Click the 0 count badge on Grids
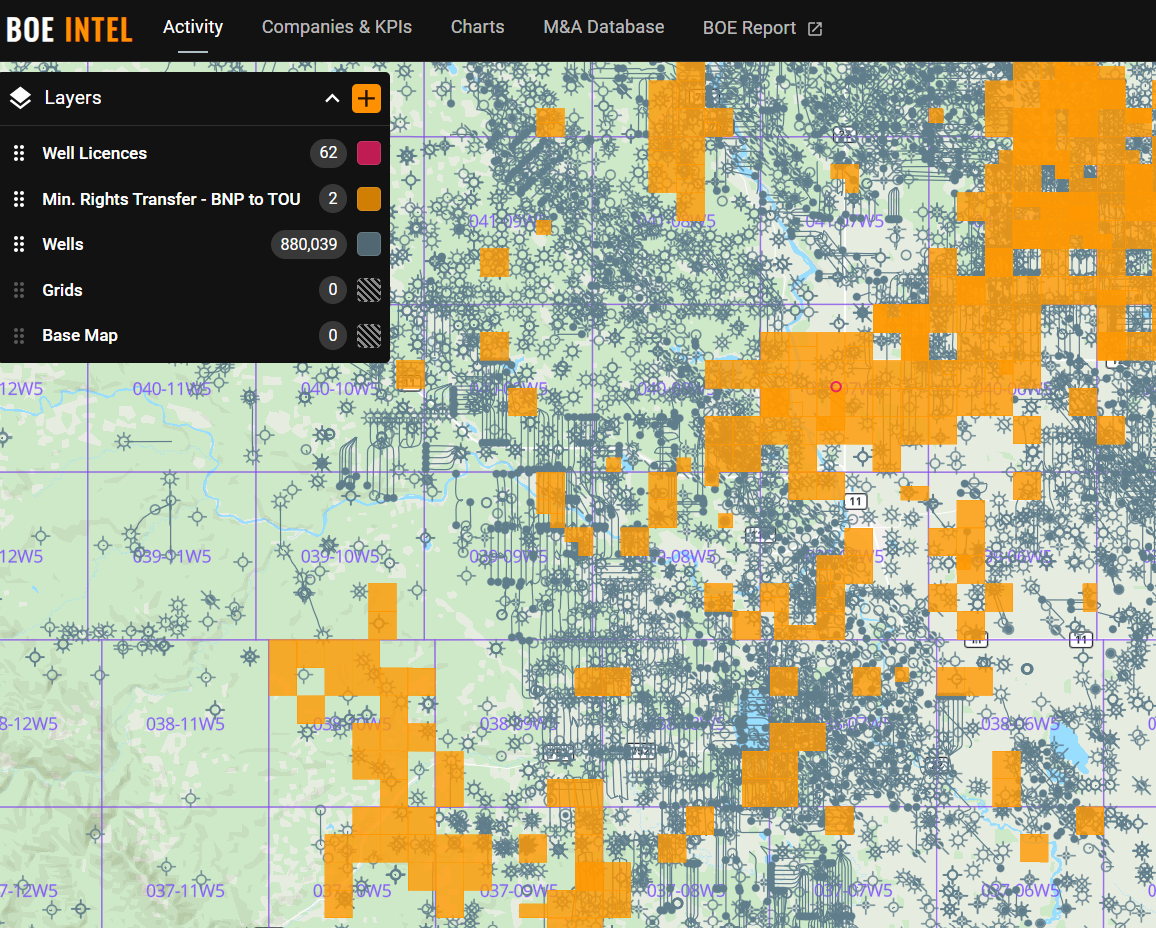 point(332,290)
